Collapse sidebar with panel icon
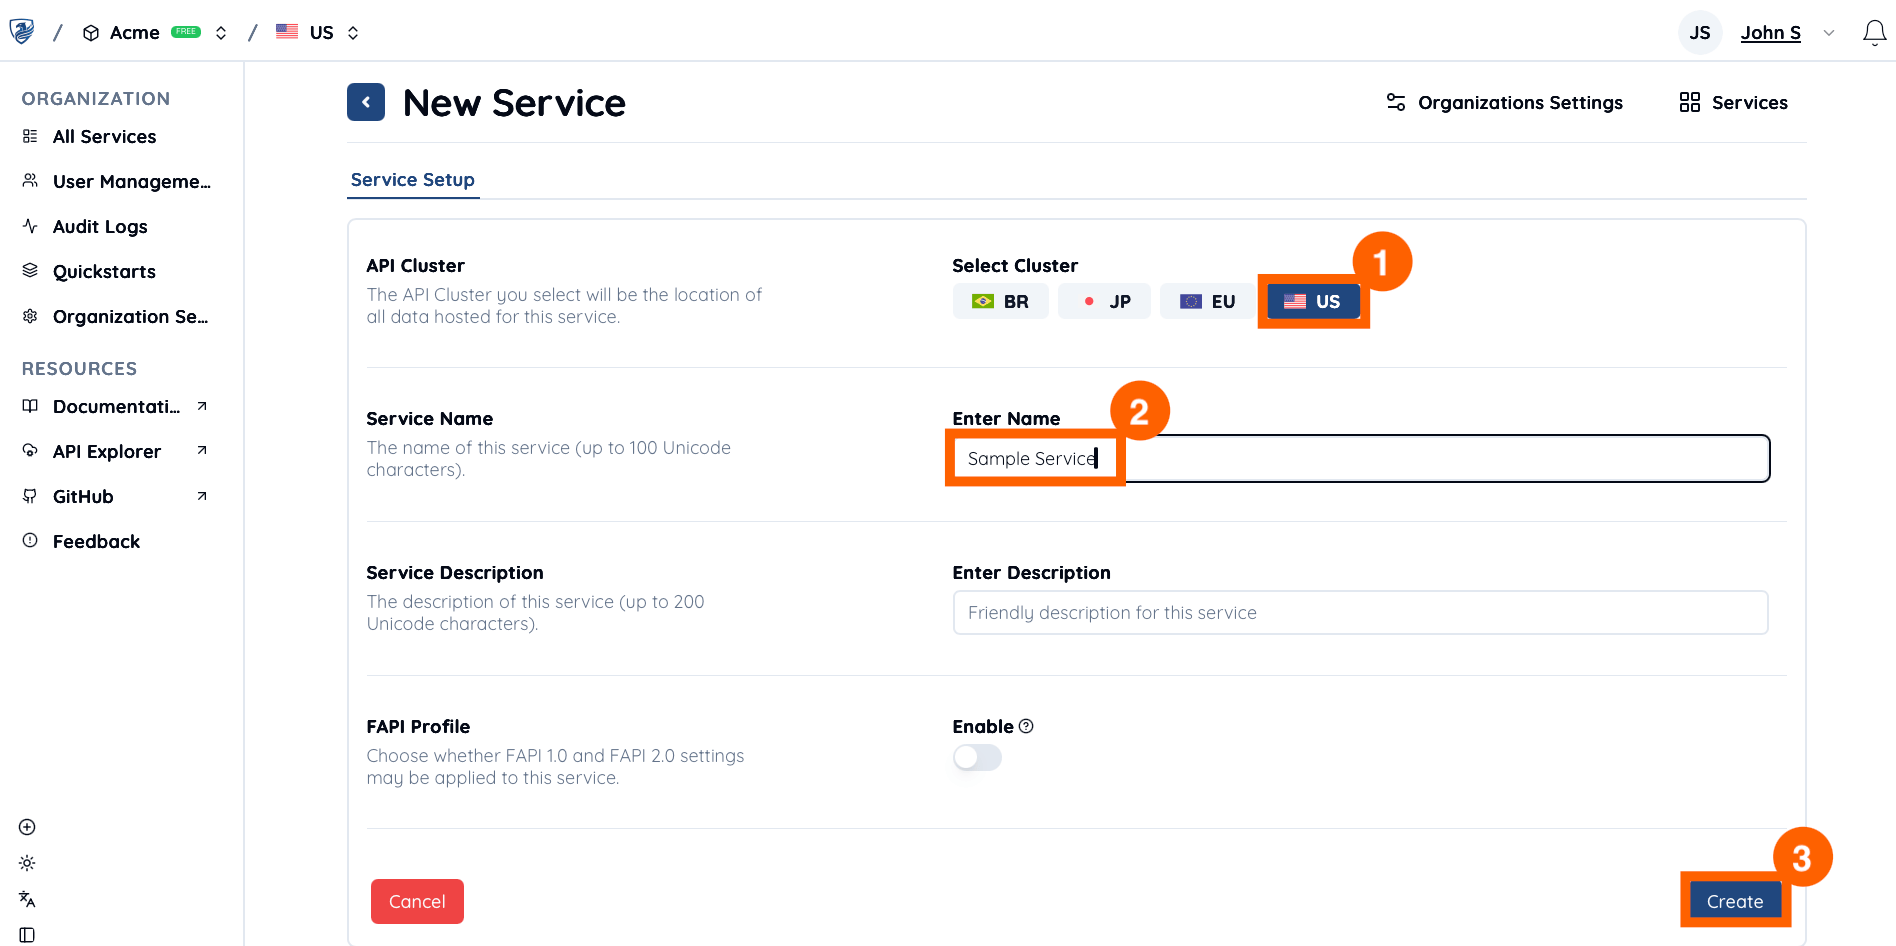 pyautogui.click(x=27, y=935)
